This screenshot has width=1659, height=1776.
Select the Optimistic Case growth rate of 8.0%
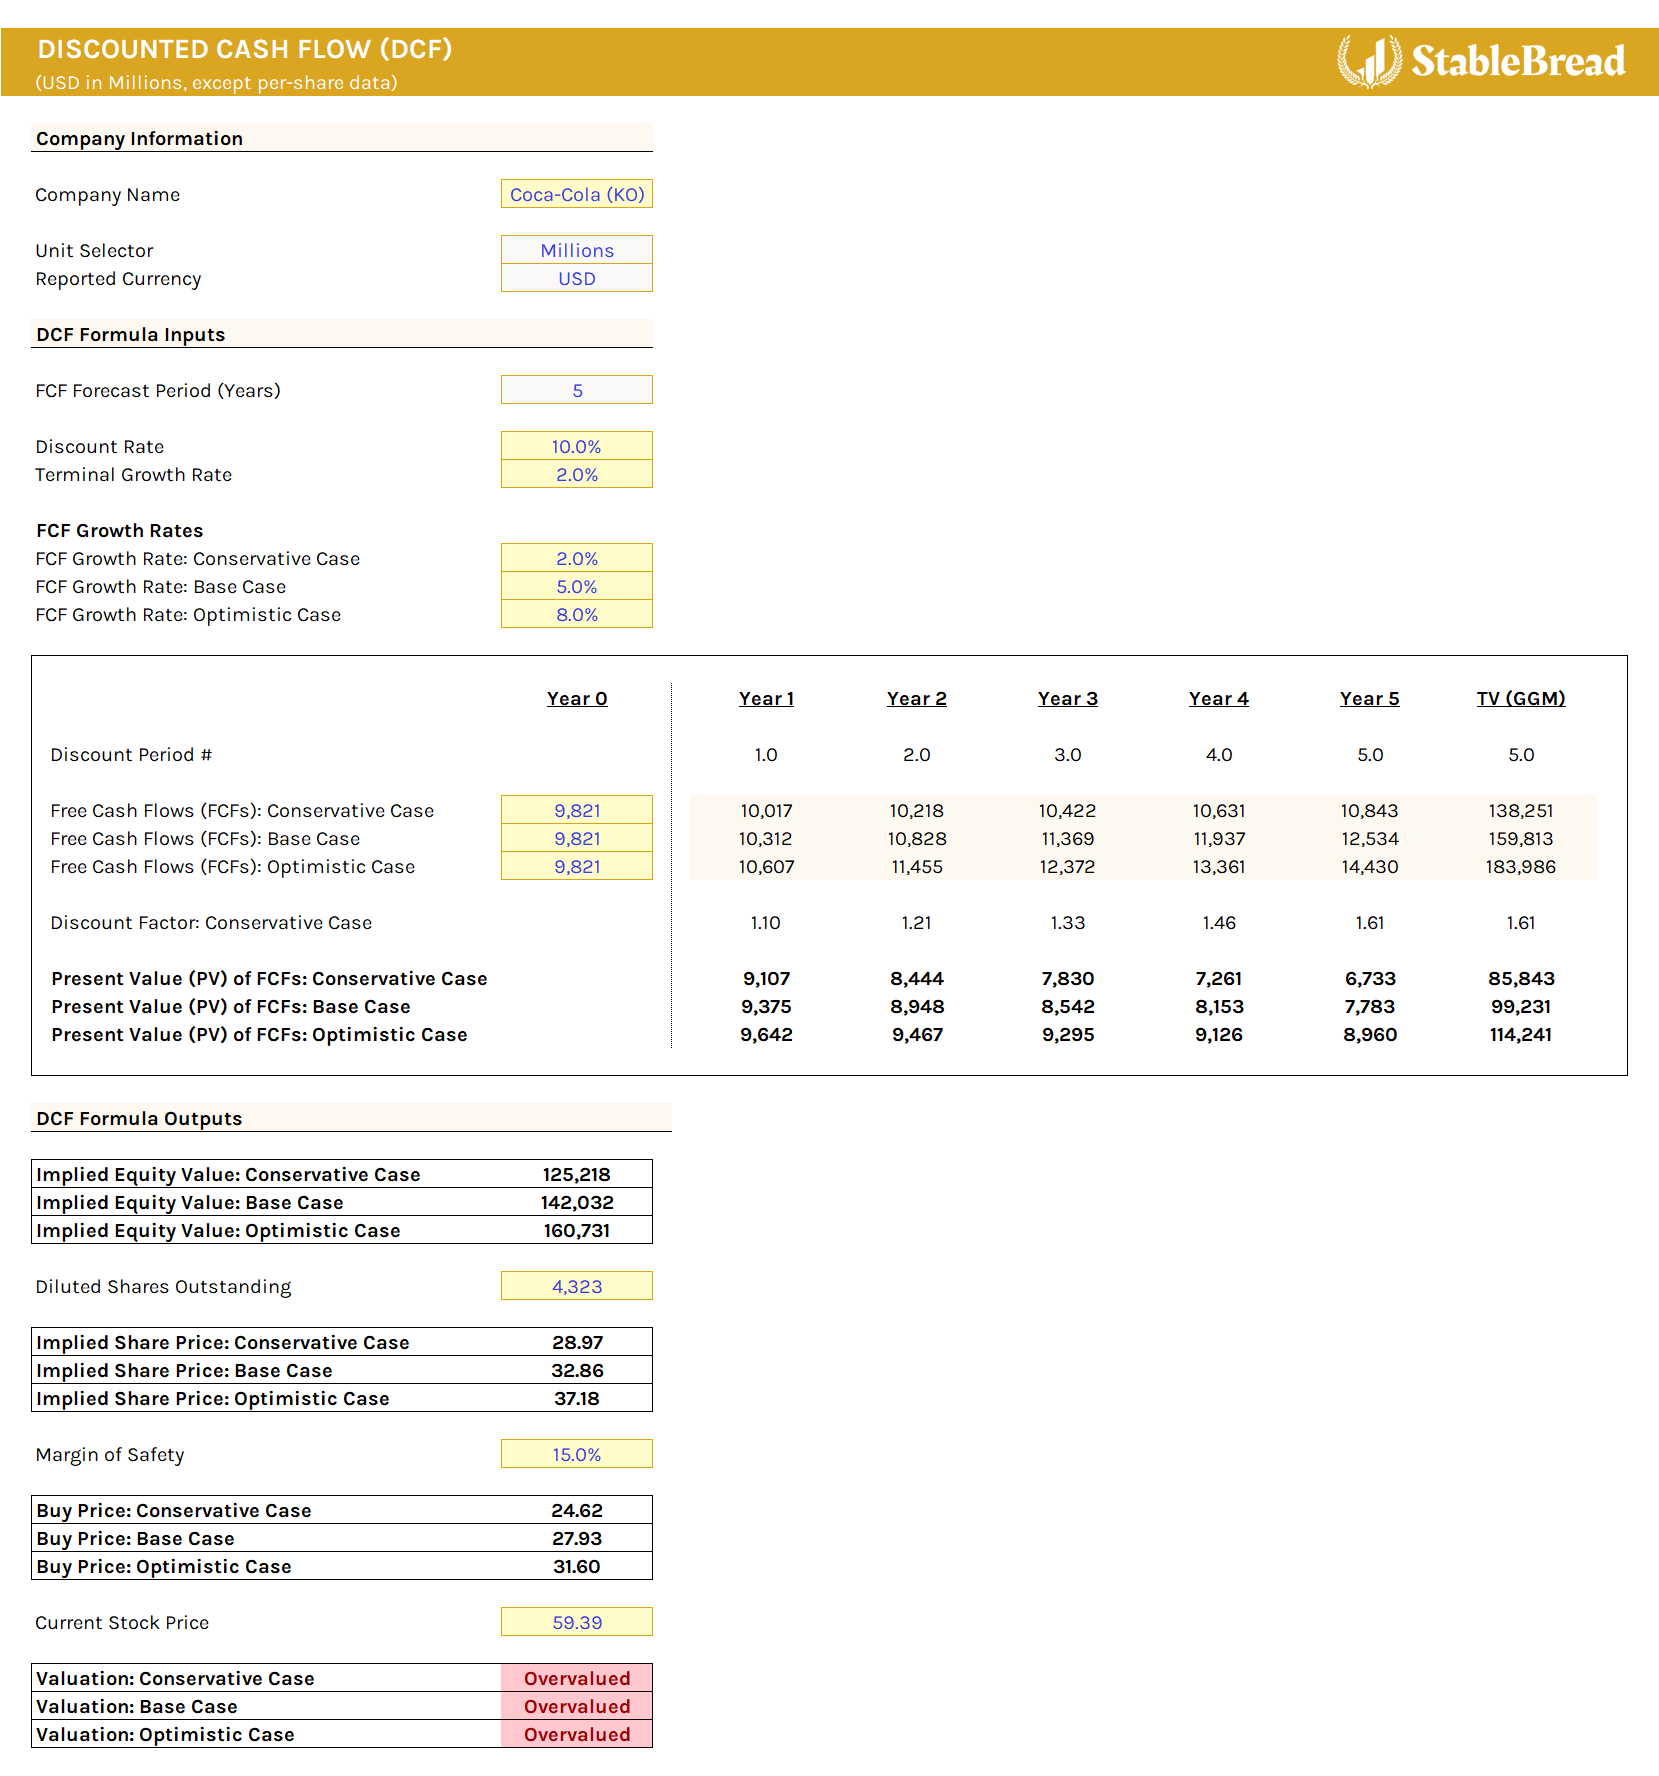click(x=576, y=614)
